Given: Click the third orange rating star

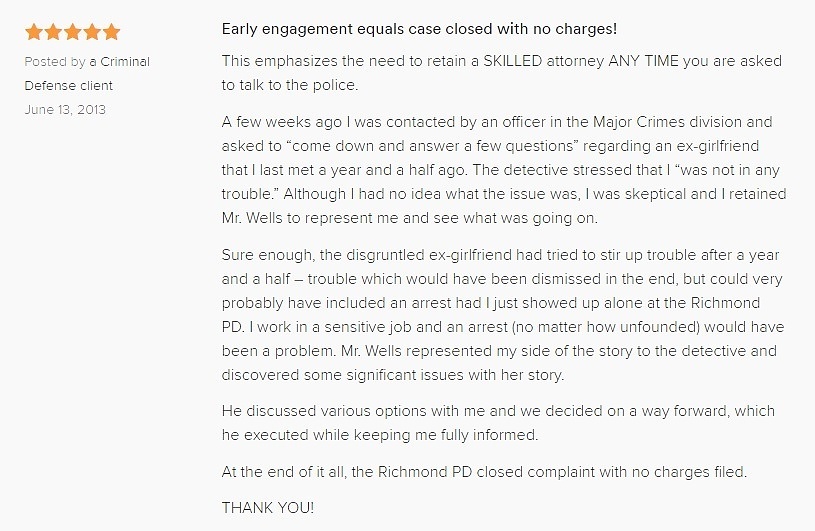Looking at the screenshot, I should point(72,32).
